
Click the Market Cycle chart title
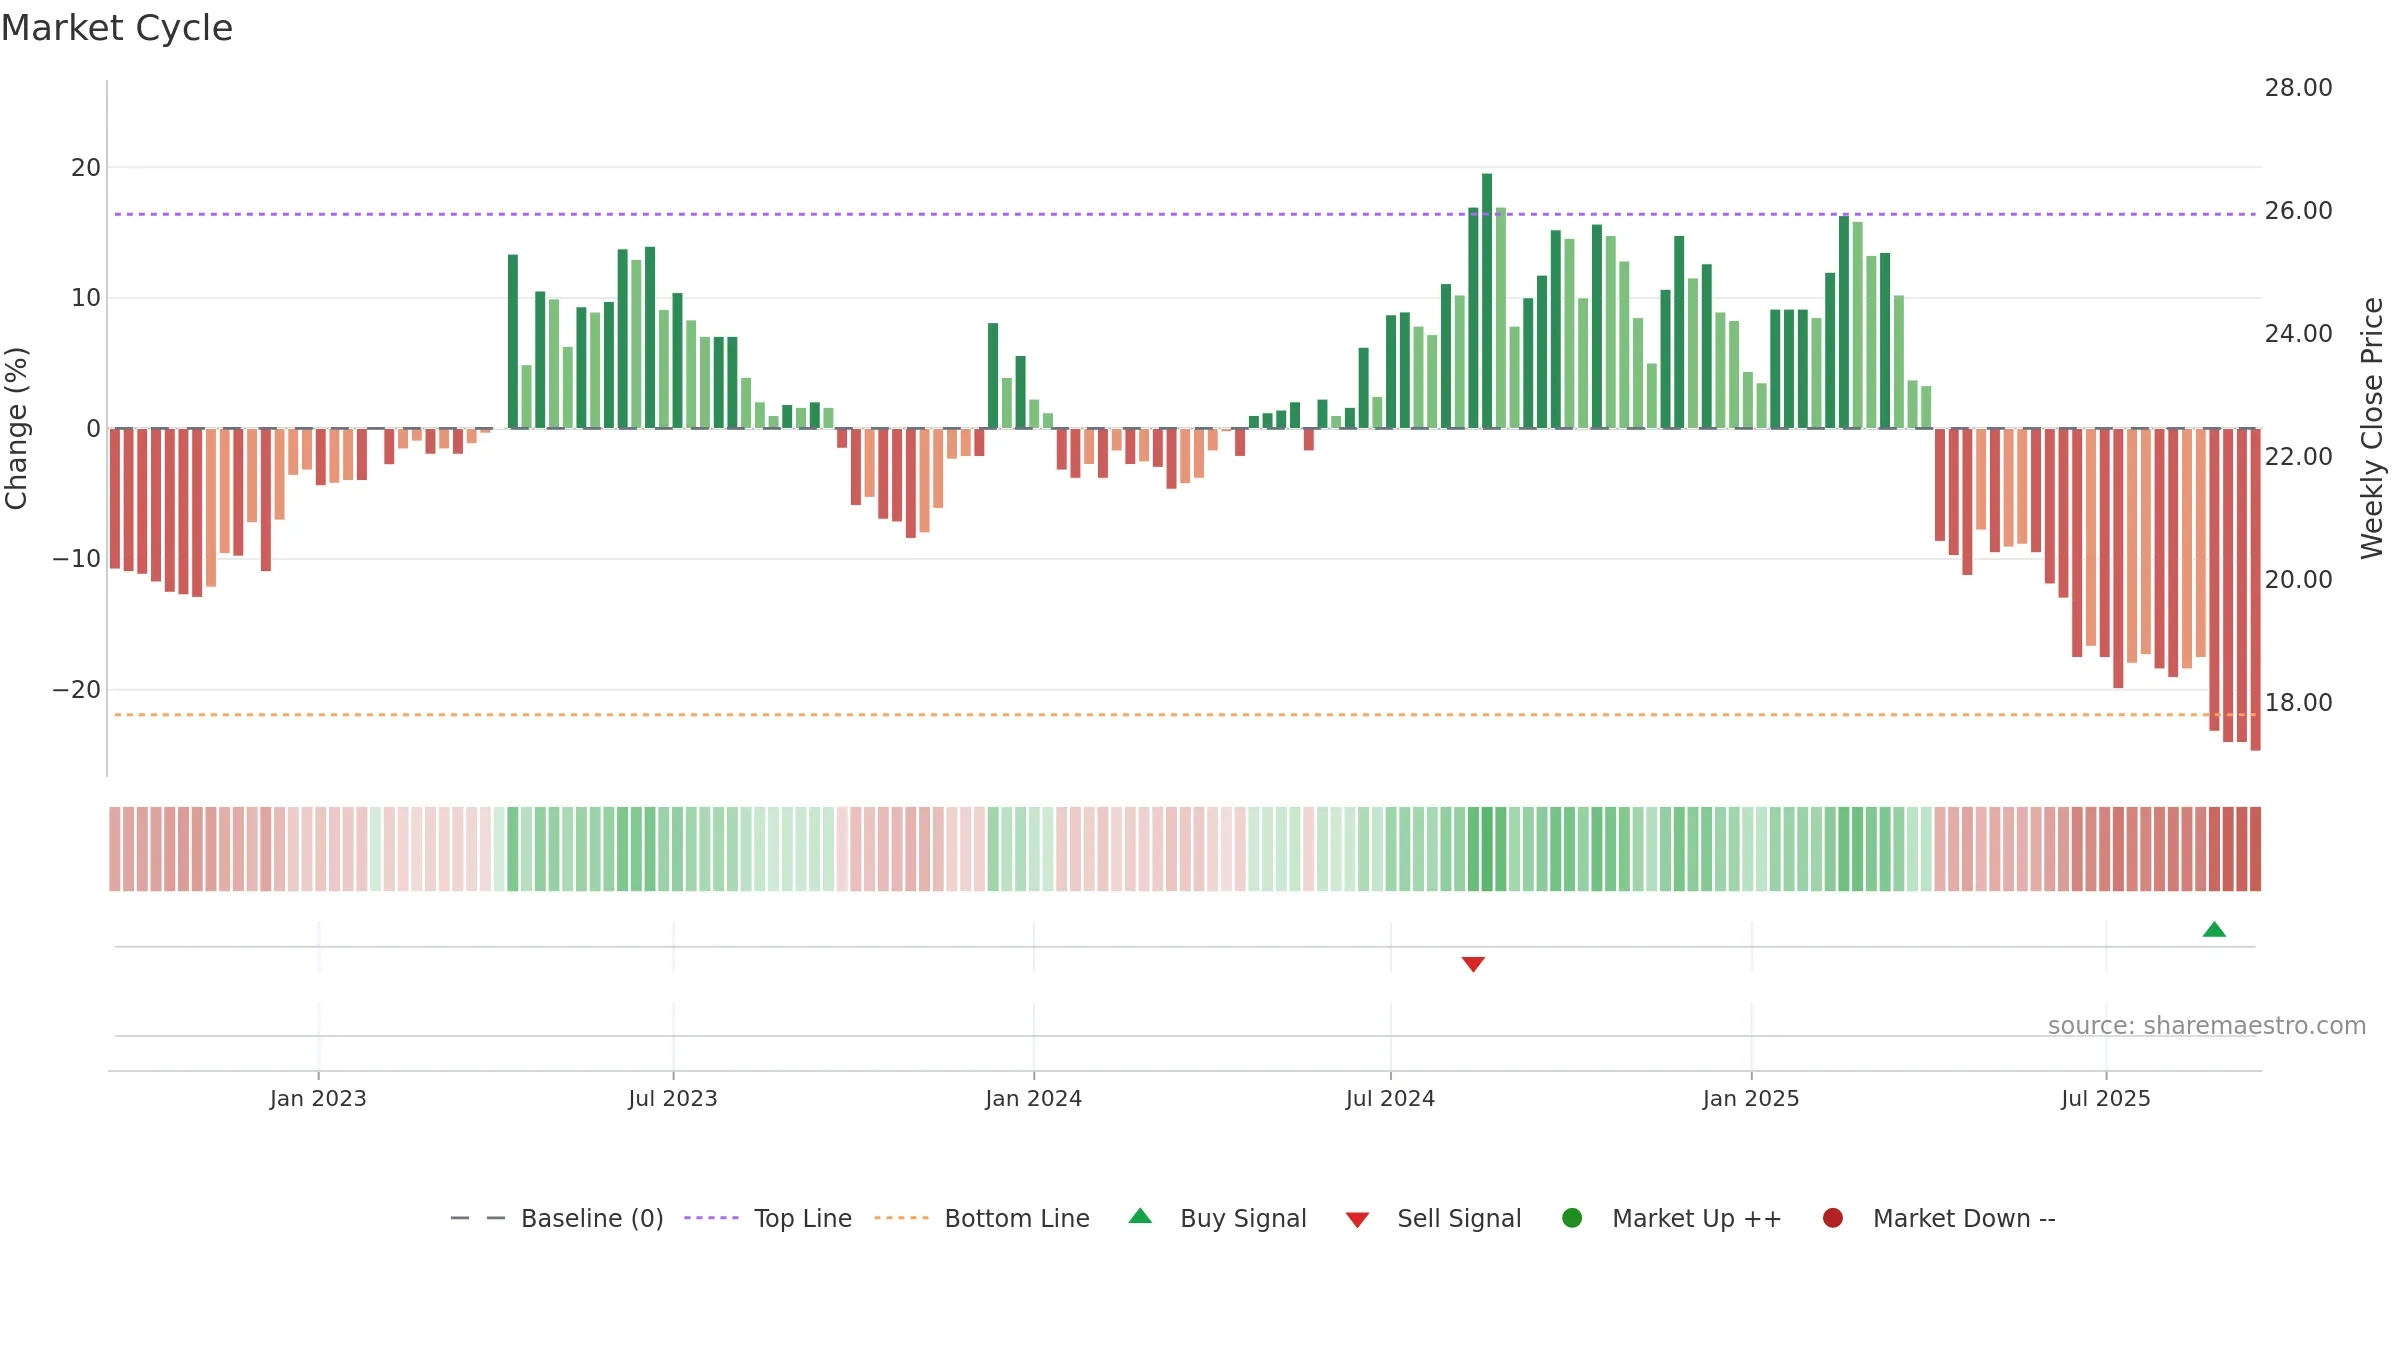pyautogui.click(x=117, y=28)
